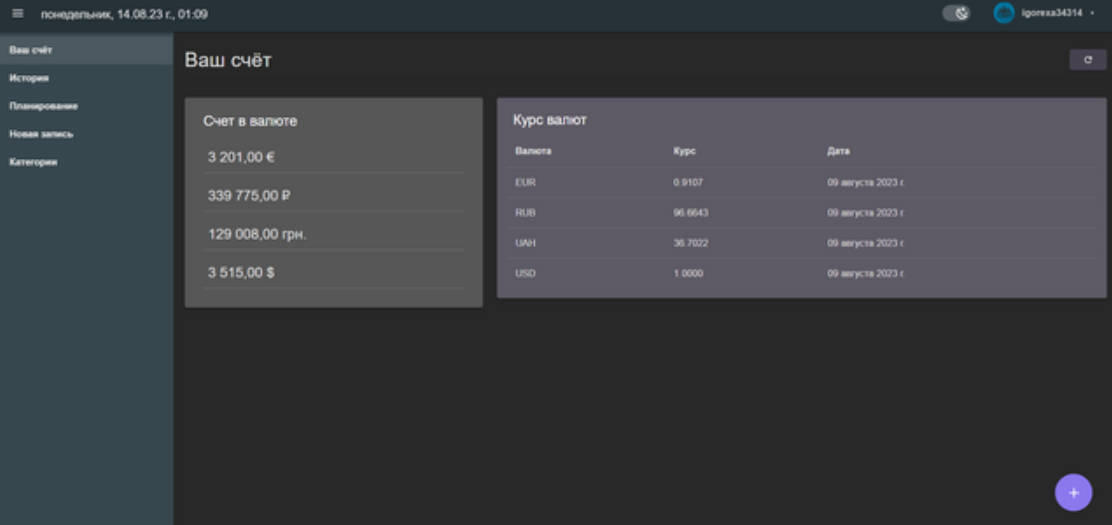Click the igorexa34314 username text
Screen dimensions: 1112x525
click(1052, 13)
